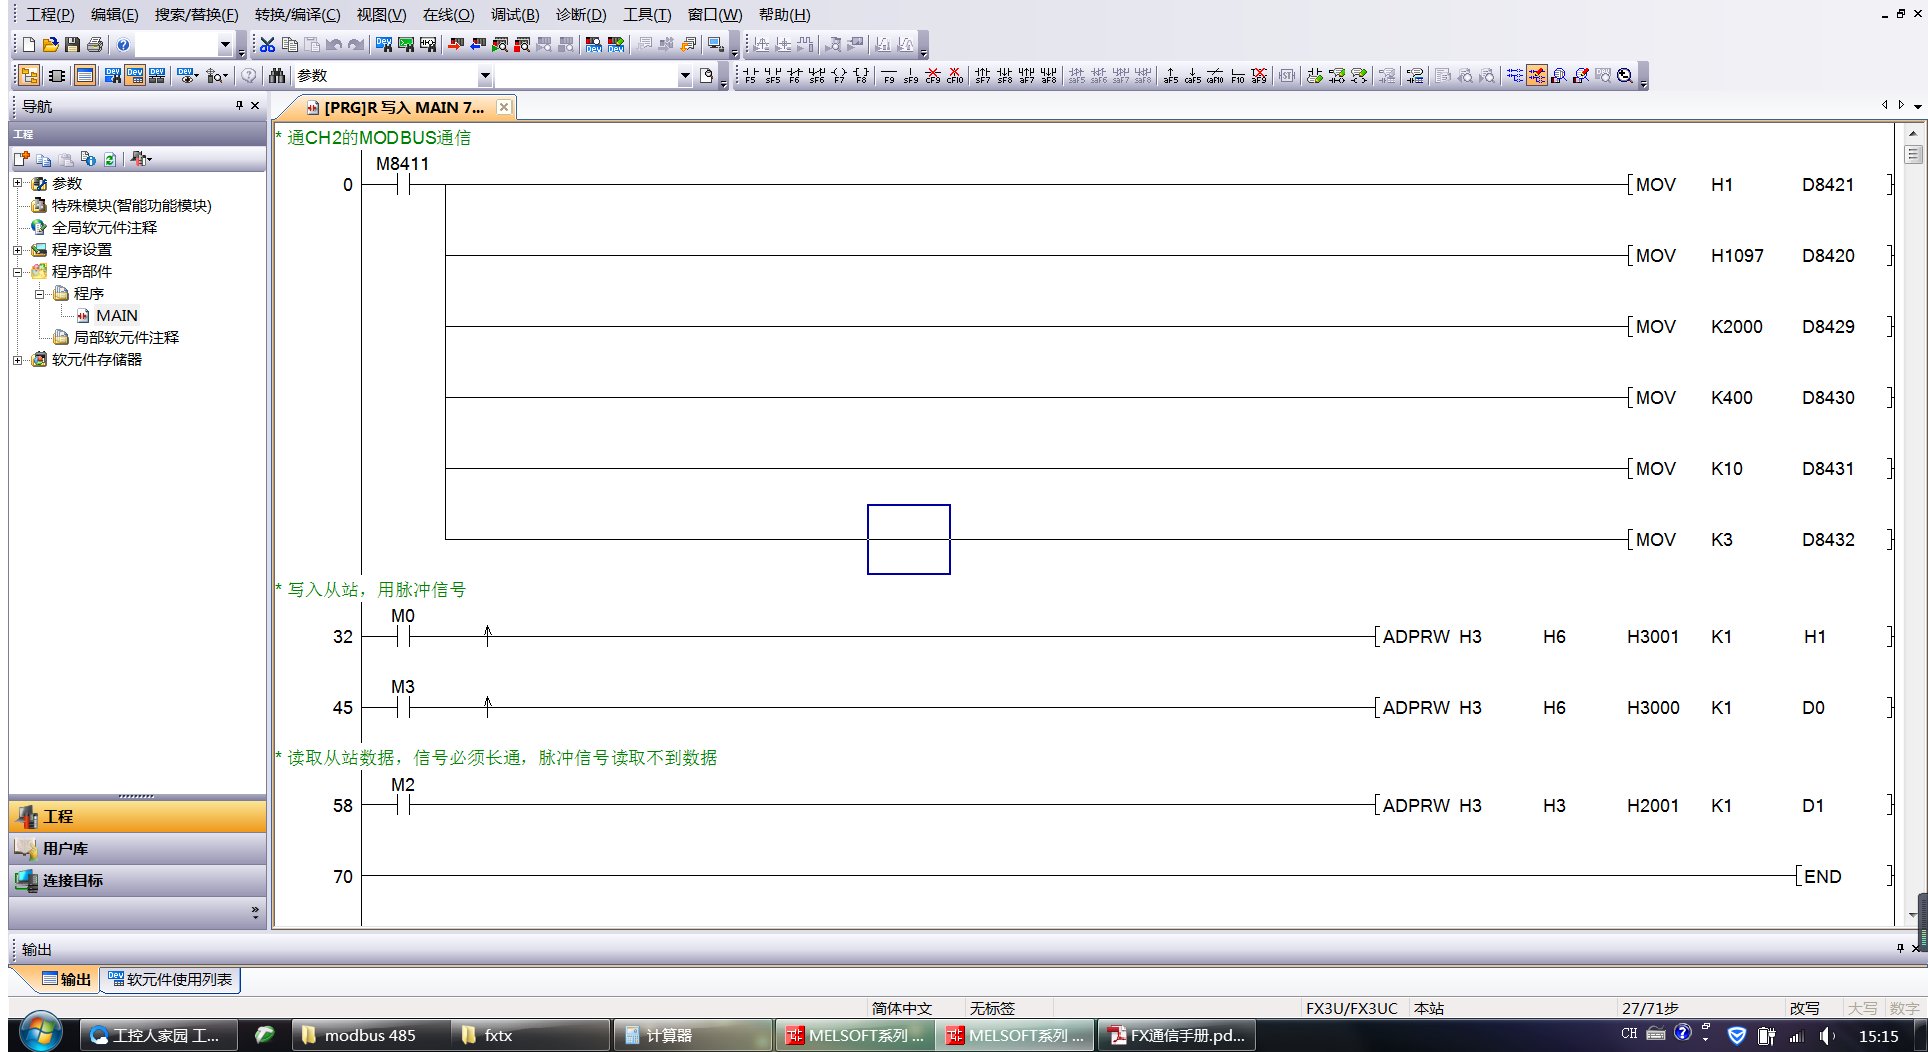The image size is (1928, 1052).
Task: Toggle the navigation window view button
Action: tap(29, 76)
